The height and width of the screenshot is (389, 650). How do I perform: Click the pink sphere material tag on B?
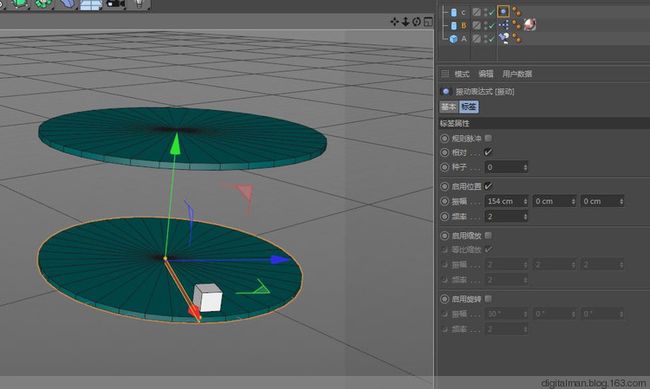coord(529,25)
